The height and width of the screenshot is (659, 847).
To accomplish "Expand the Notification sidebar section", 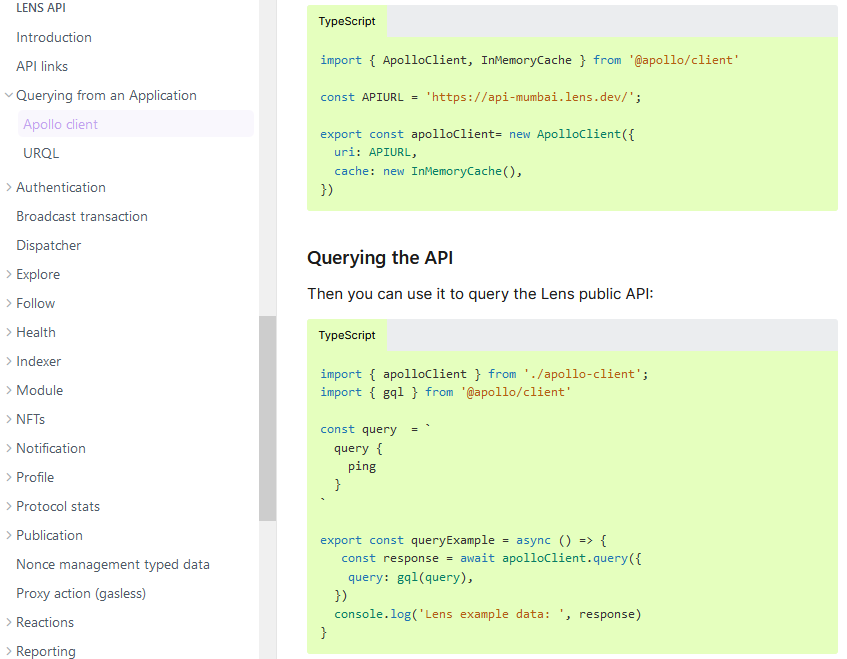I will click(x=9, y=448).
